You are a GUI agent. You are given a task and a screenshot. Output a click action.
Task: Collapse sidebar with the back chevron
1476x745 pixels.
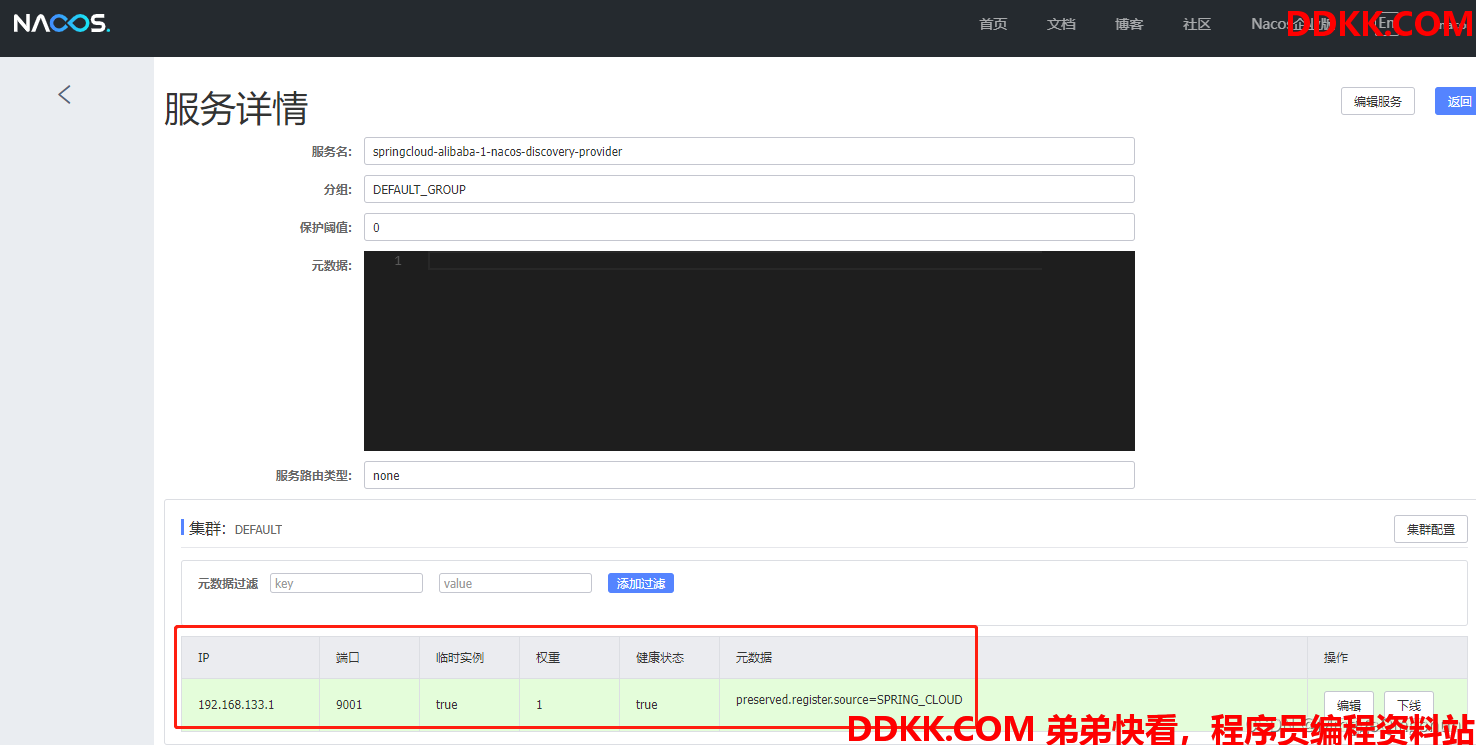pos(65,95)
